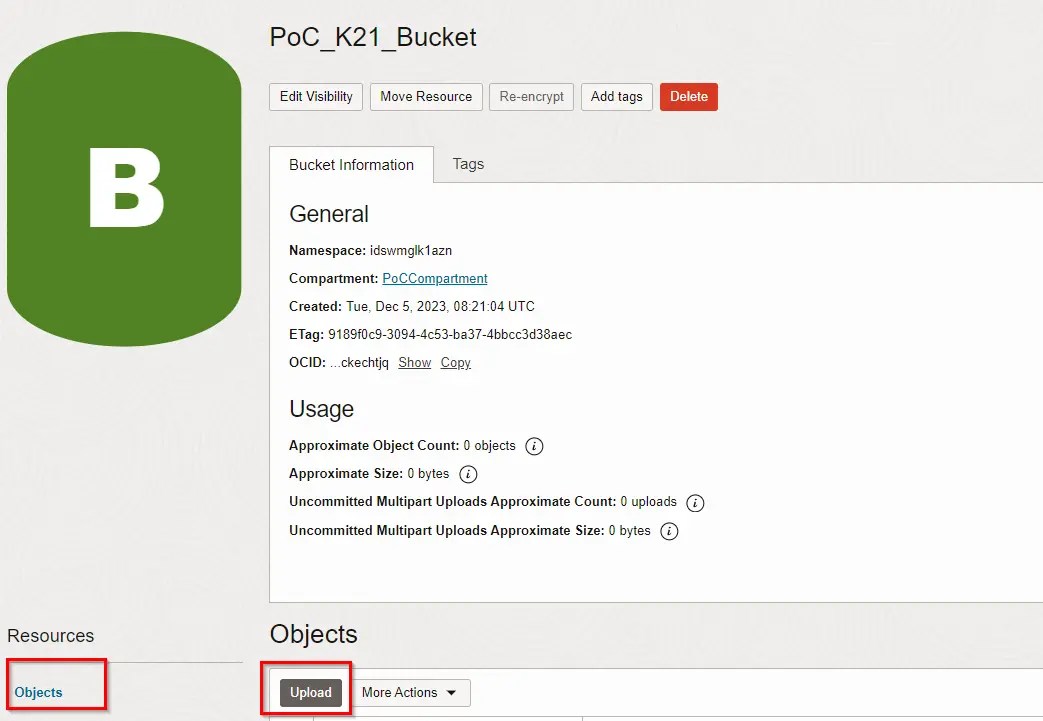Click the info icon for Uncommitted Multipart Uploads Size
The width and height of the screenshot is (1043, 721).
[668, 531]
